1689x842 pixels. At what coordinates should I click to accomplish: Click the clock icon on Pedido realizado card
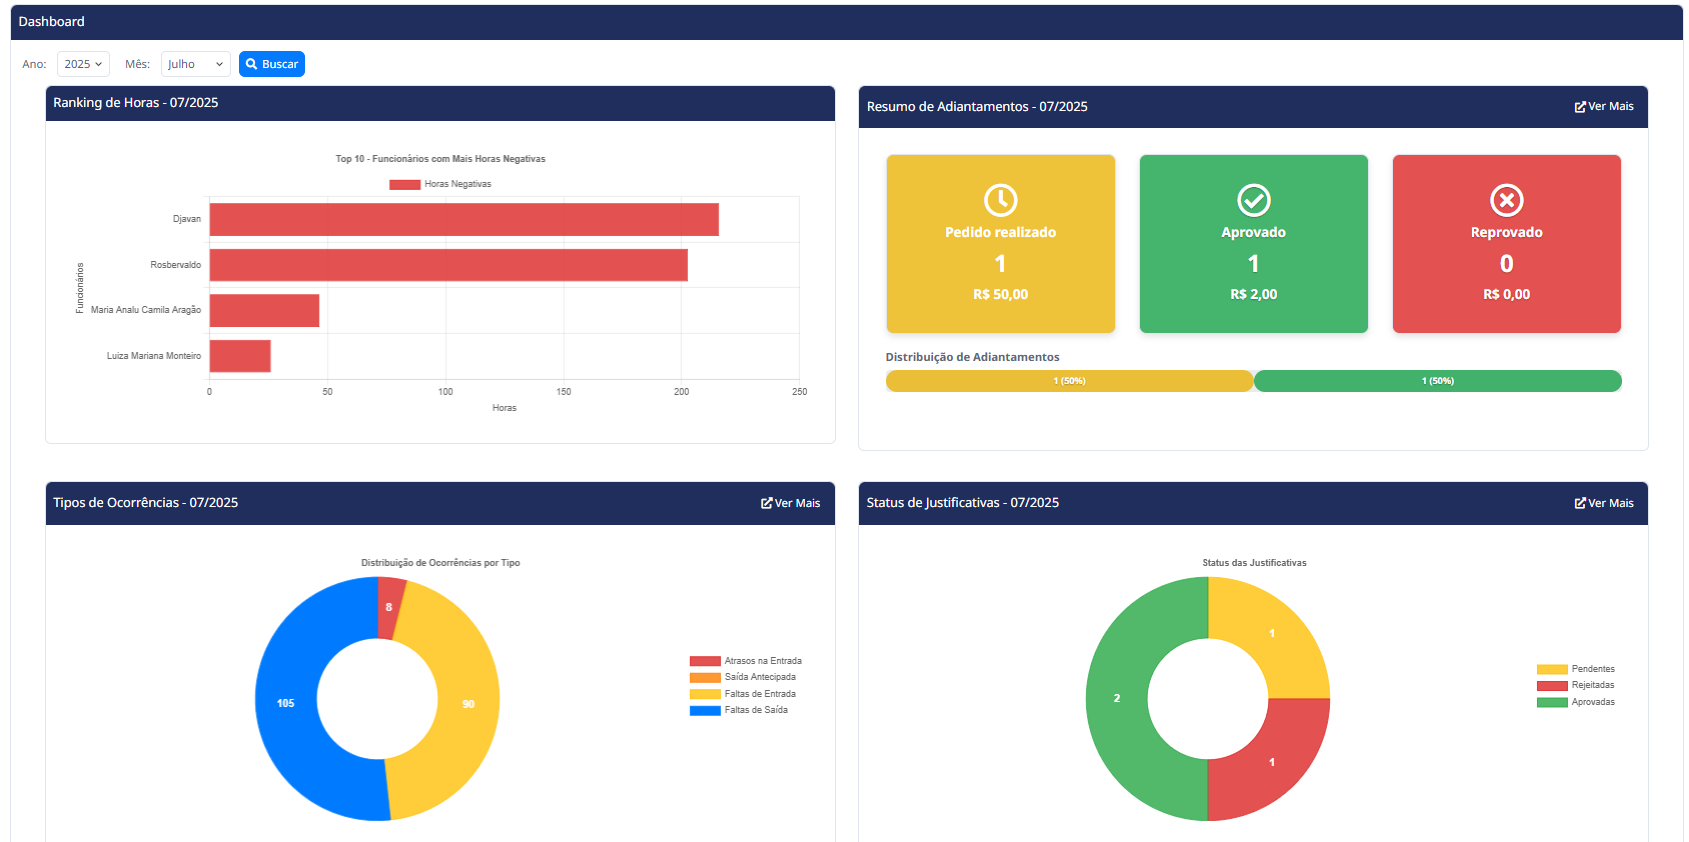[x=1000, y=200]
